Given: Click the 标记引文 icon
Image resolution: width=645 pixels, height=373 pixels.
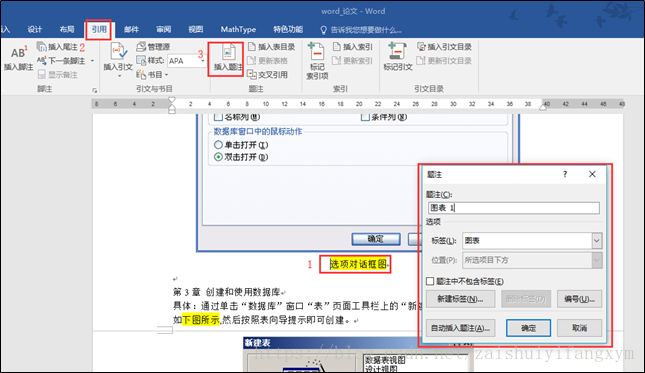Looking at the screenshot, I should click(397, 57).
